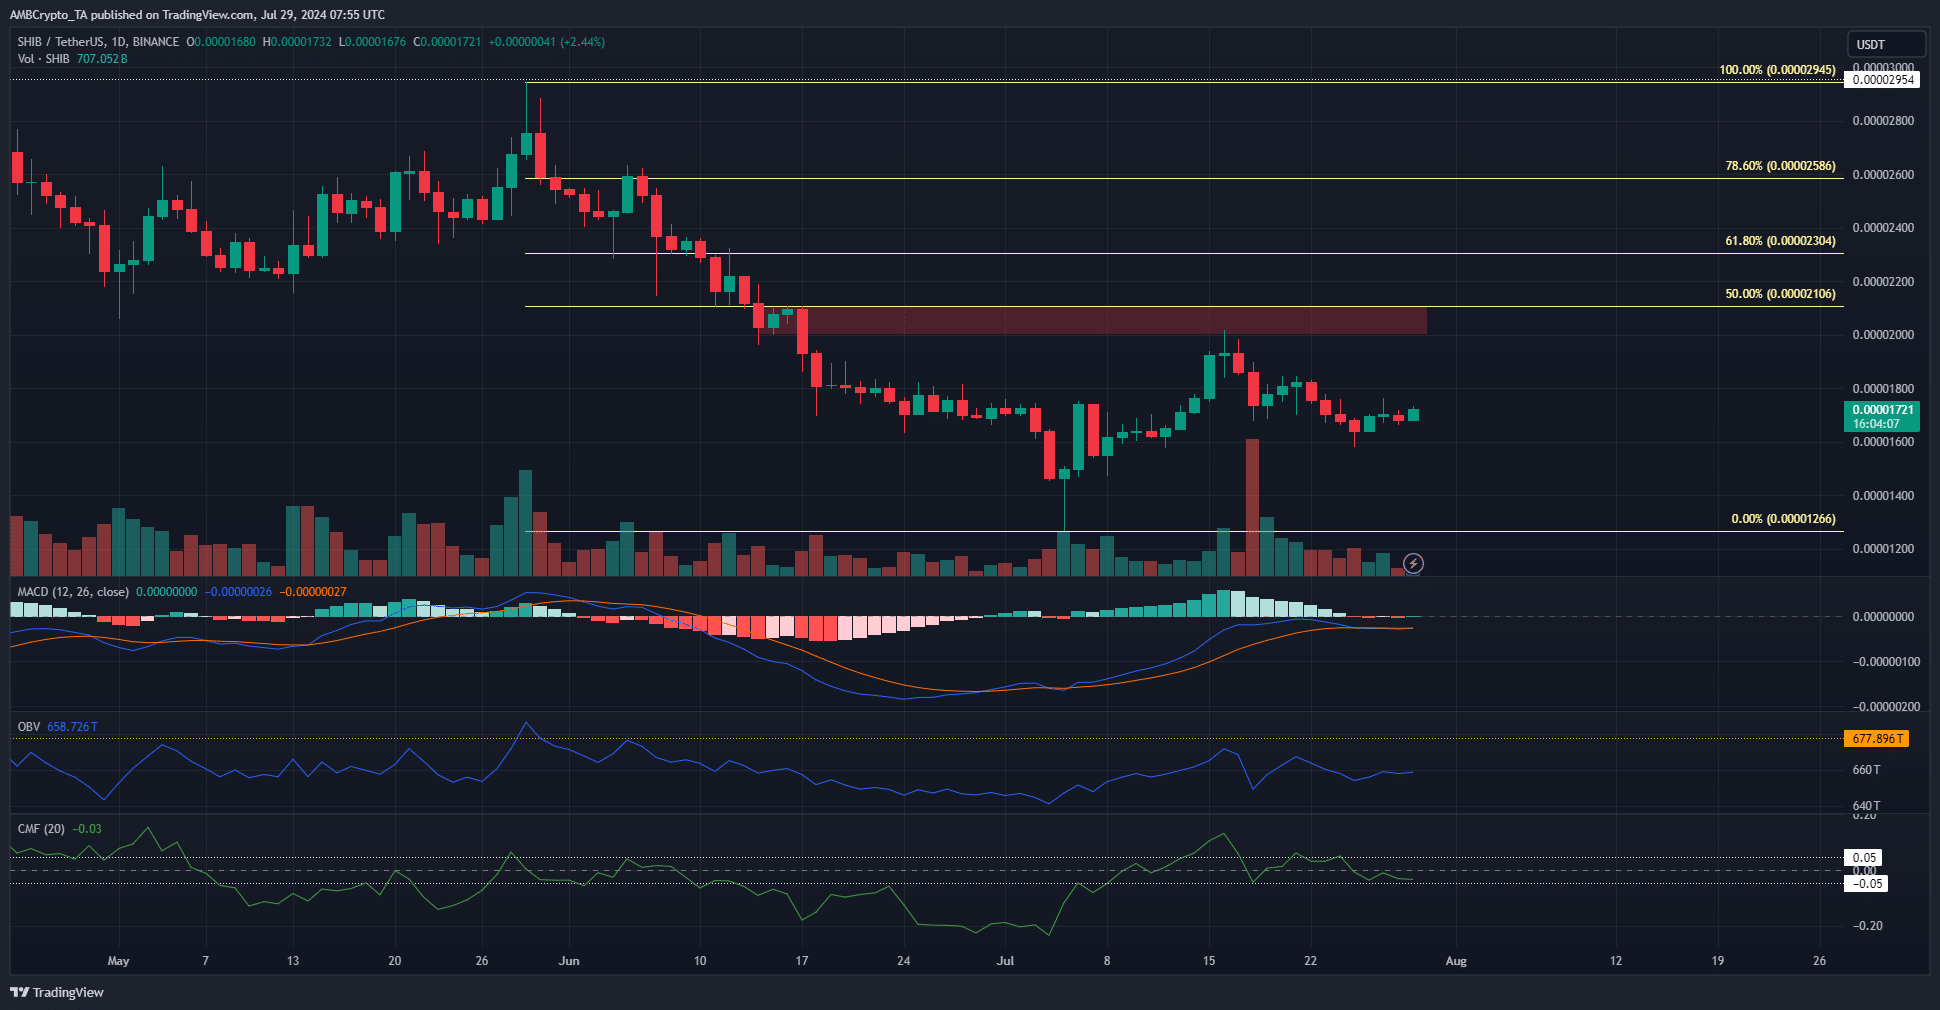
Task: Click the MACD scale 0.00000000 label
Action: pos(1884,617)
